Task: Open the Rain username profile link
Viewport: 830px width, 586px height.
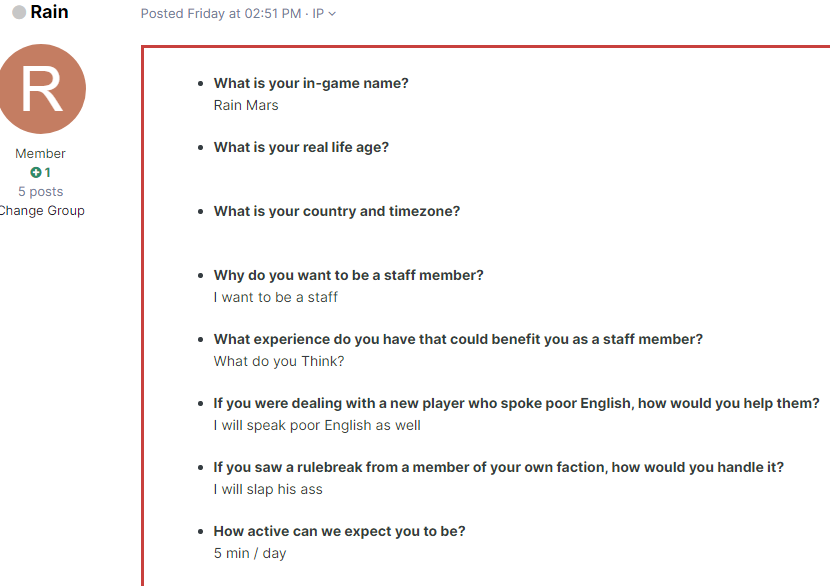Action: click(x=49, y=12)
